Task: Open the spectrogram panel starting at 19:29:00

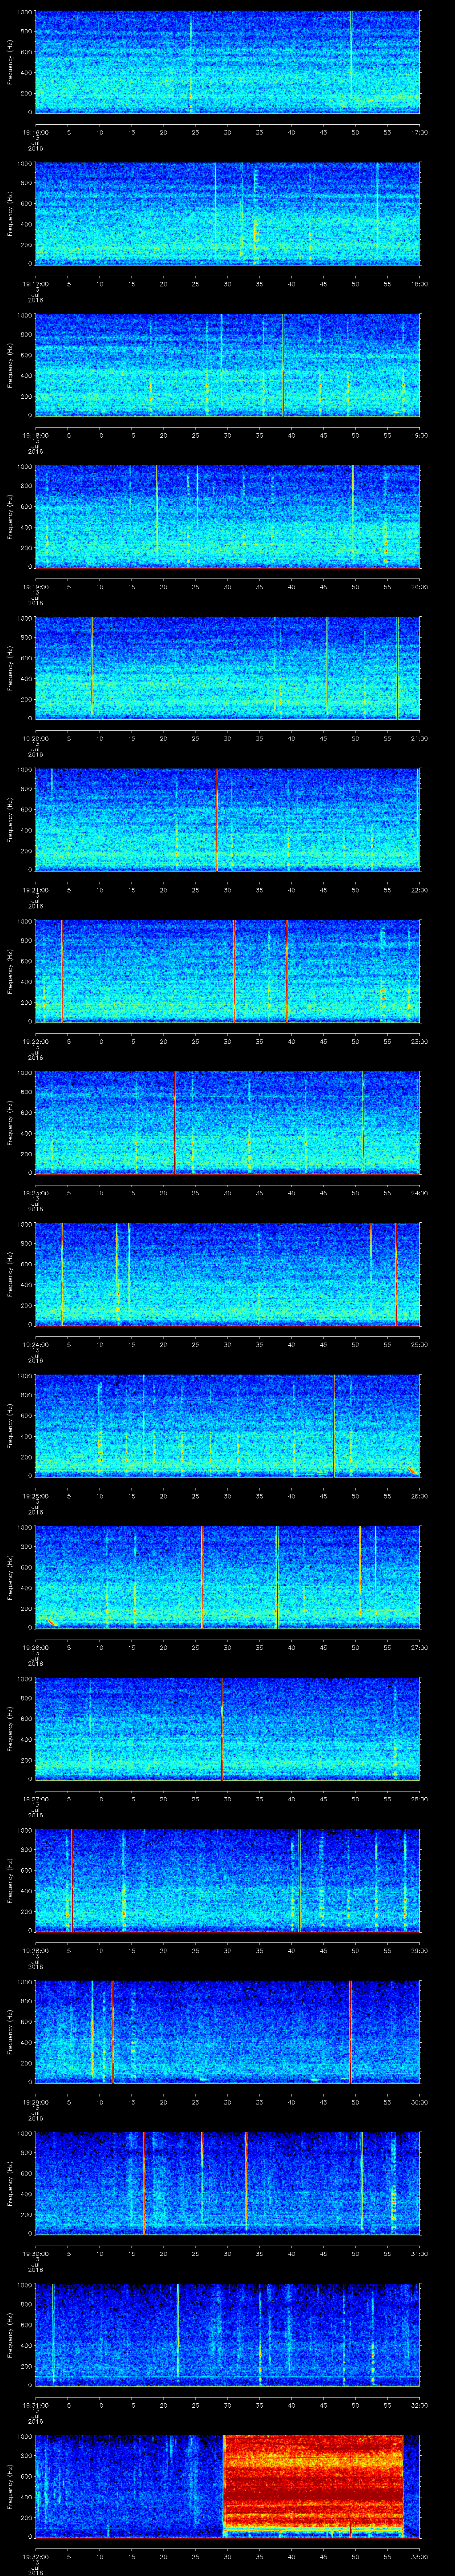Action: [227, 2032]
